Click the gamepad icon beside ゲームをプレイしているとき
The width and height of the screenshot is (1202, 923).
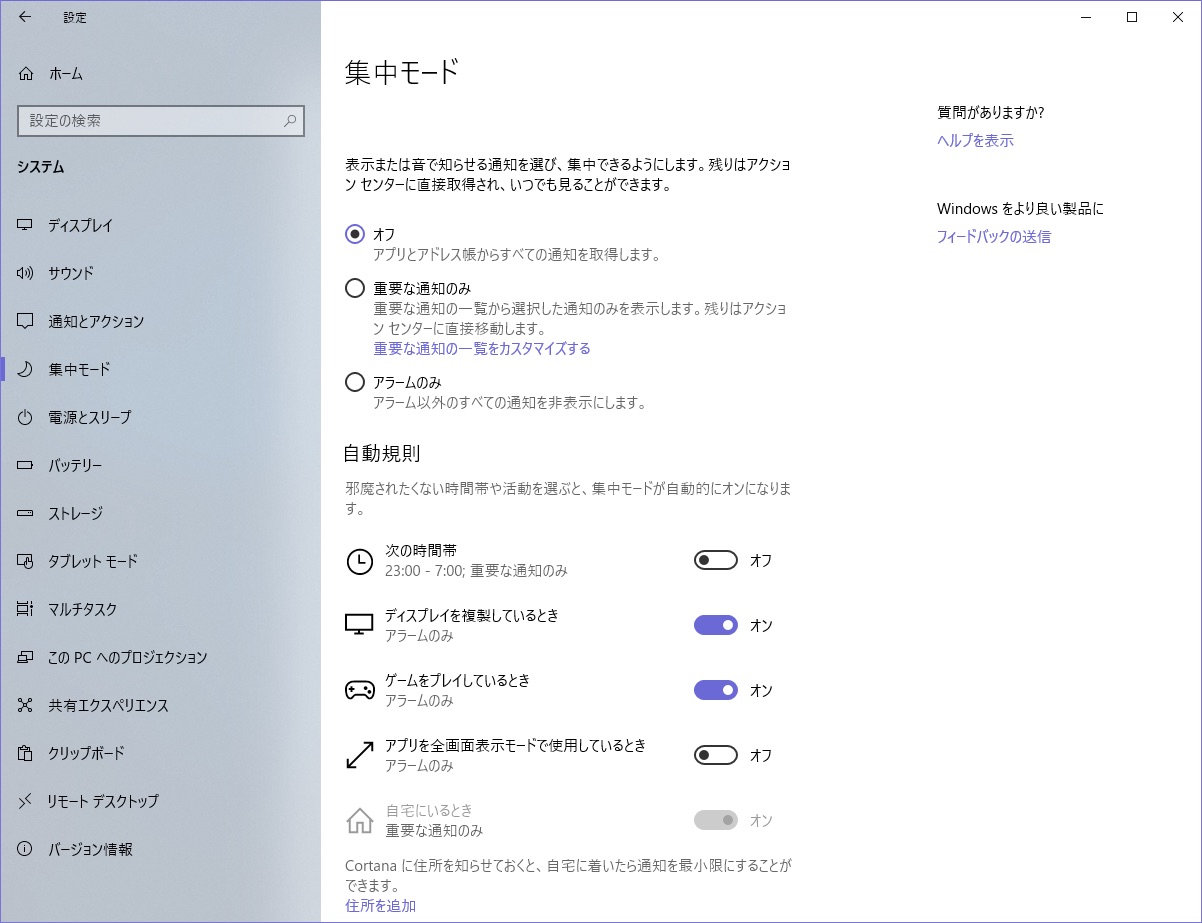click(359, 690)
